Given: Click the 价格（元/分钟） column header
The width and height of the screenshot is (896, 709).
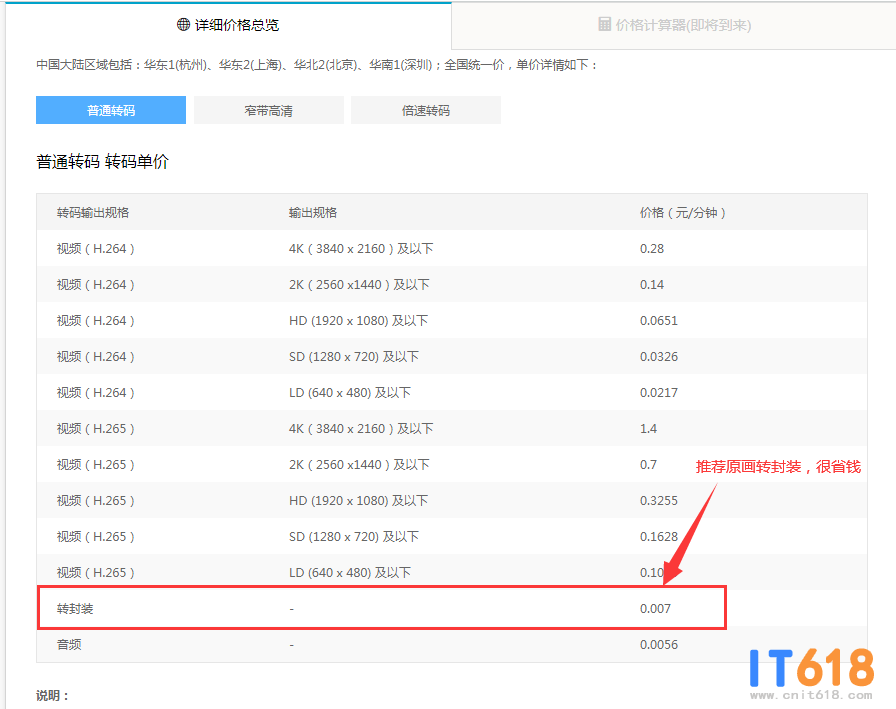Looking at the screenshot, I should click(x=684, y=212).
